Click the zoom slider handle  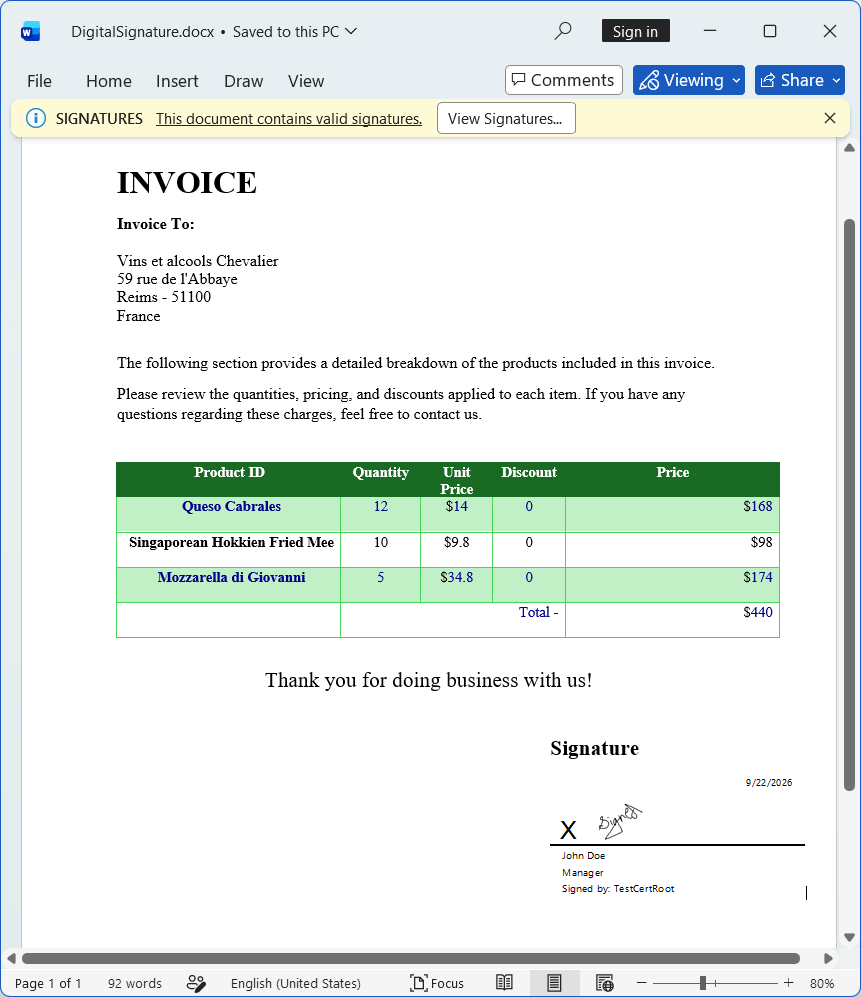tap(703, 983)
